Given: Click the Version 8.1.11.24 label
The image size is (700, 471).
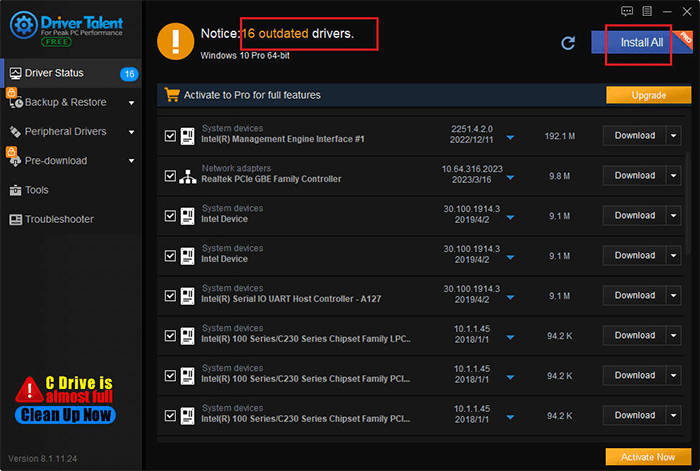Looking at the screenshot, I should coord(42,459).
